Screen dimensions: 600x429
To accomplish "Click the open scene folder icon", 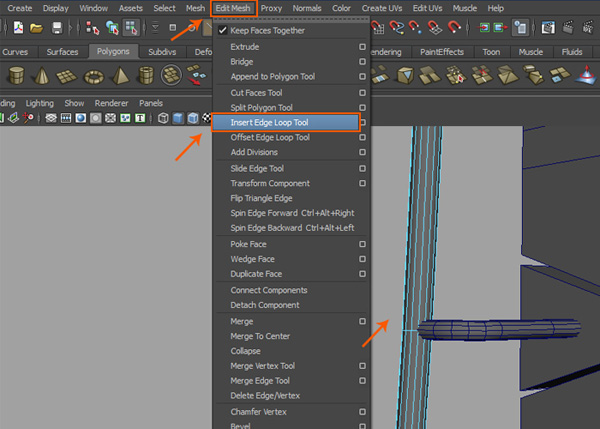I will (36, 28).
